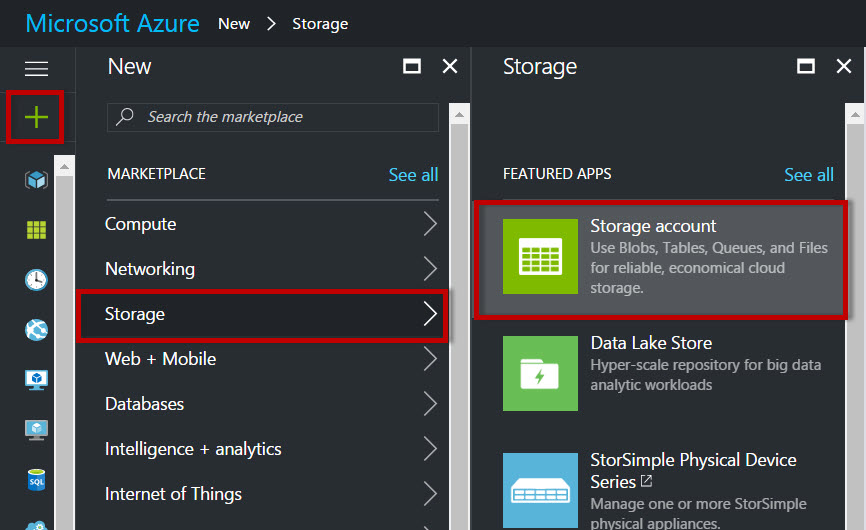Click external link icon next to Series
866x530 pixels.
click(646, 481)
